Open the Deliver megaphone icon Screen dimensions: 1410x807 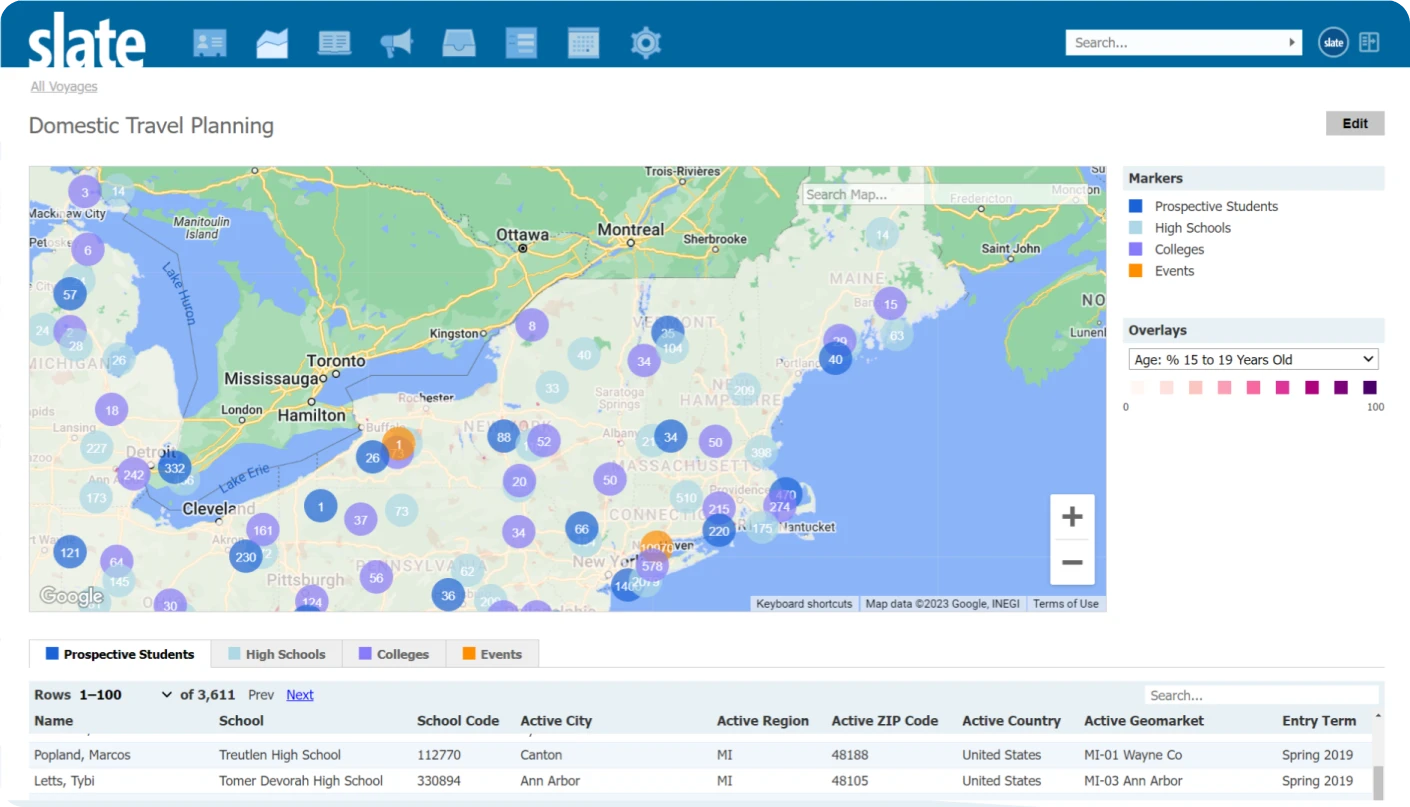pyautogui.click(x=396, y=43)
